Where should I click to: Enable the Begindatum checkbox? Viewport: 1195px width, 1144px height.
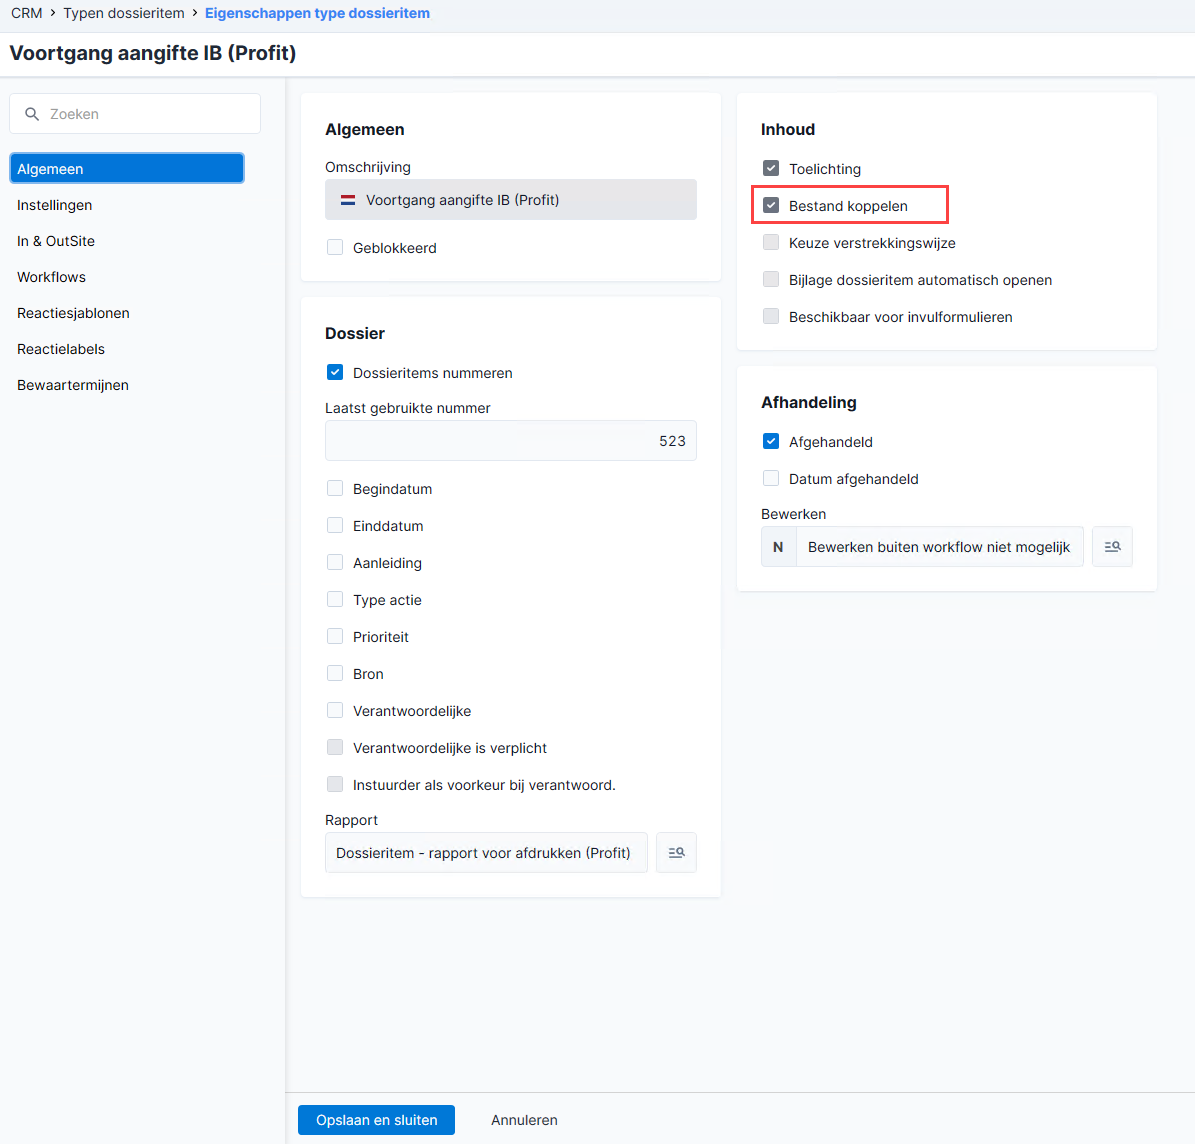pos(335,489)
